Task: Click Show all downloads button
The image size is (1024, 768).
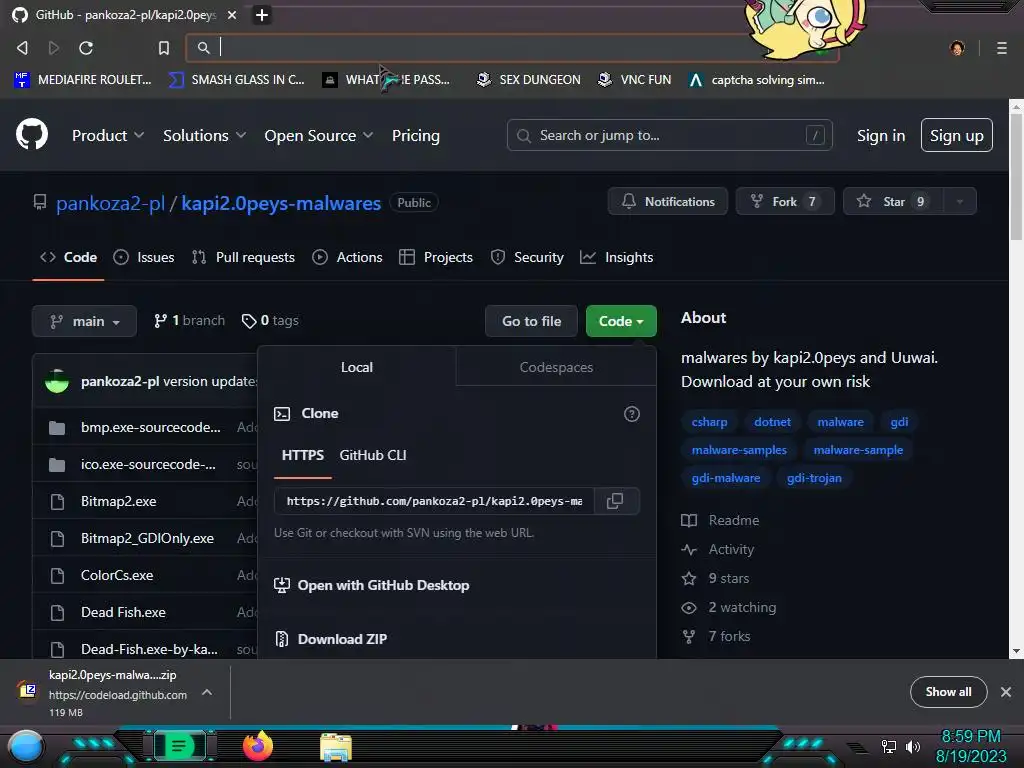Action: coord(948,692)
